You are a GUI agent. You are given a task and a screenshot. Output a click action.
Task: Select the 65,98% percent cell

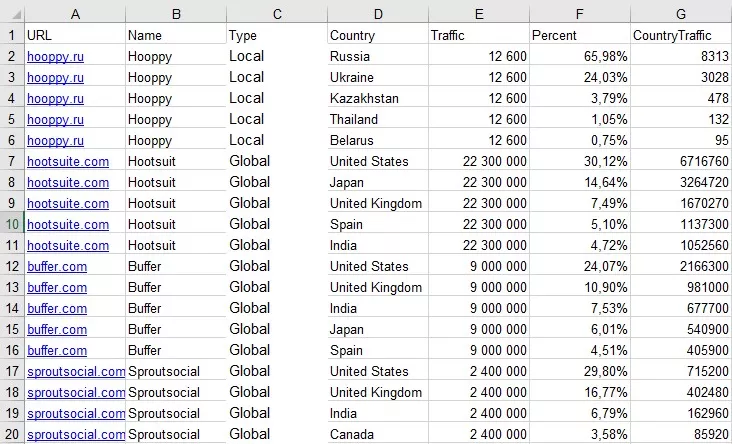[580, 56]
